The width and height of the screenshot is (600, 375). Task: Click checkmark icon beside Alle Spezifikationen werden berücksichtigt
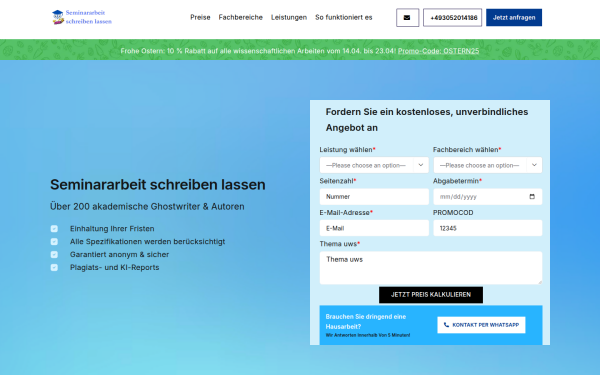[54, 242]
